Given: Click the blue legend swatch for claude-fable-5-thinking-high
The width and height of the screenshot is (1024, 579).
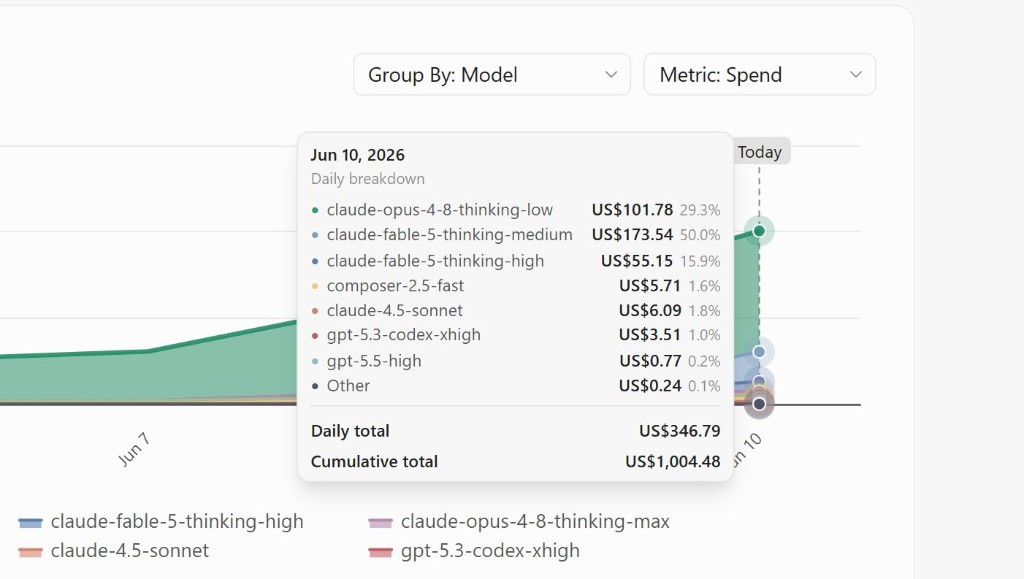Looking at the screenshot, I should click(x=30, y=523).
